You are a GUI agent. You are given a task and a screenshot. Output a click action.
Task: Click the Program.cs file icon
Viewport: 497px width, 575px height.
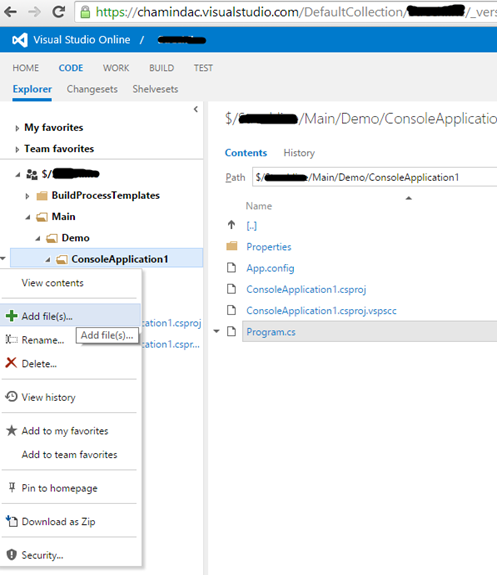(x=231, y=332)
